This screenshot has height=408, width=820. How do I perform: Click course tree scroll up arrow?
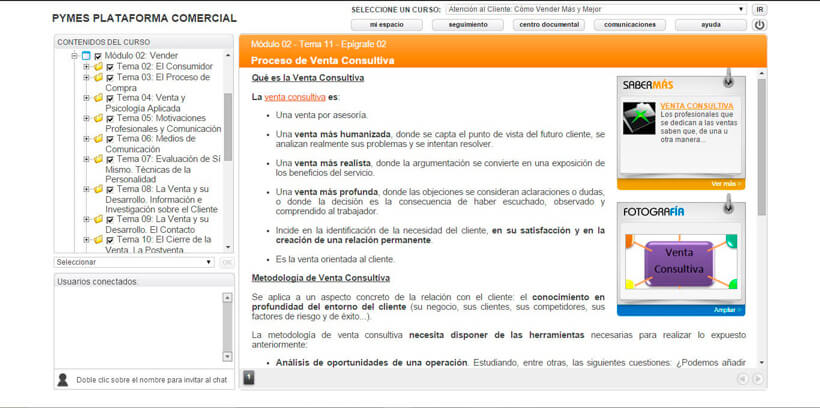pyautogui.click(x=228, y=55)
